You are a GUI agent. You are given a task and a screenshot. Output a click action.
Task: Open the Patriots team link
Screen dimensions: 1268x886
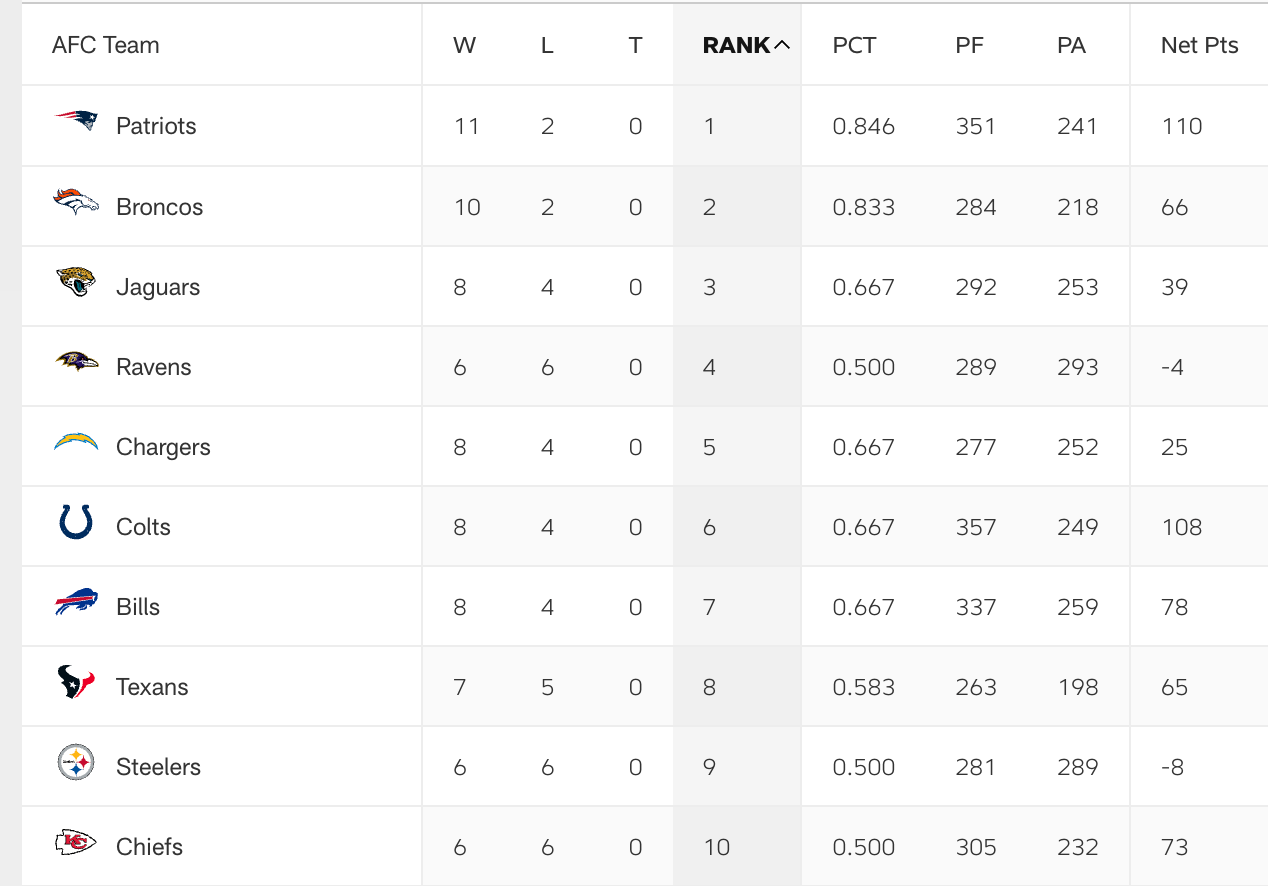[156, 126]
